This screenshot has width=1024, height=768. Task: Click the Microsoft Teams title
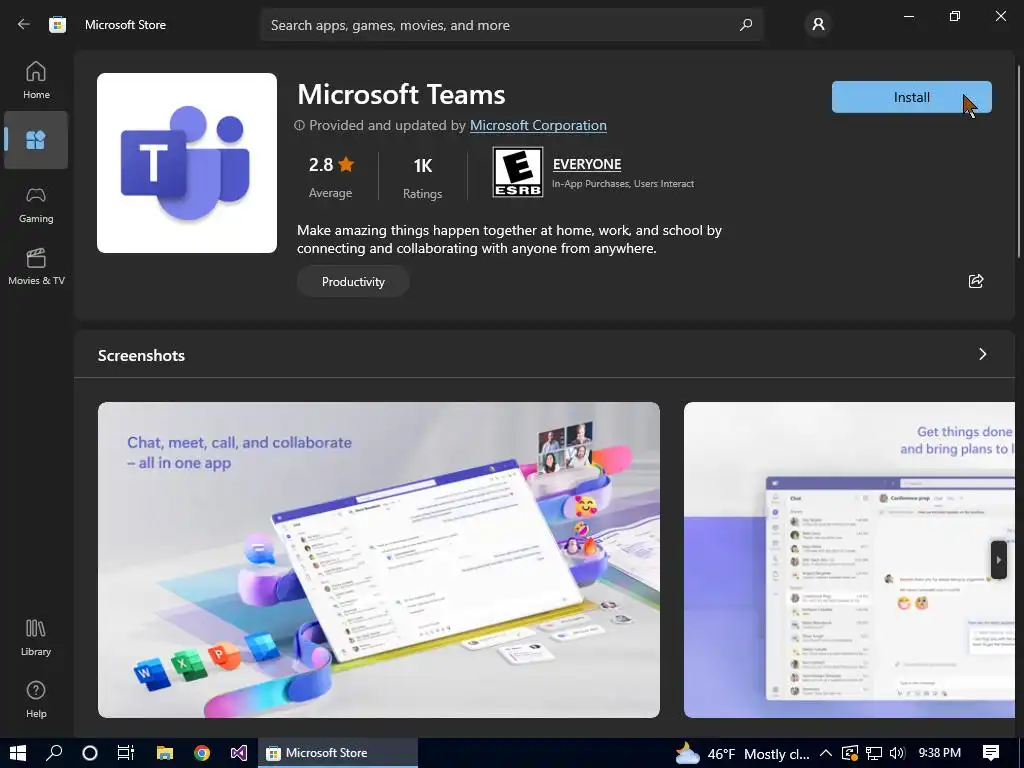tap(401, 95)
